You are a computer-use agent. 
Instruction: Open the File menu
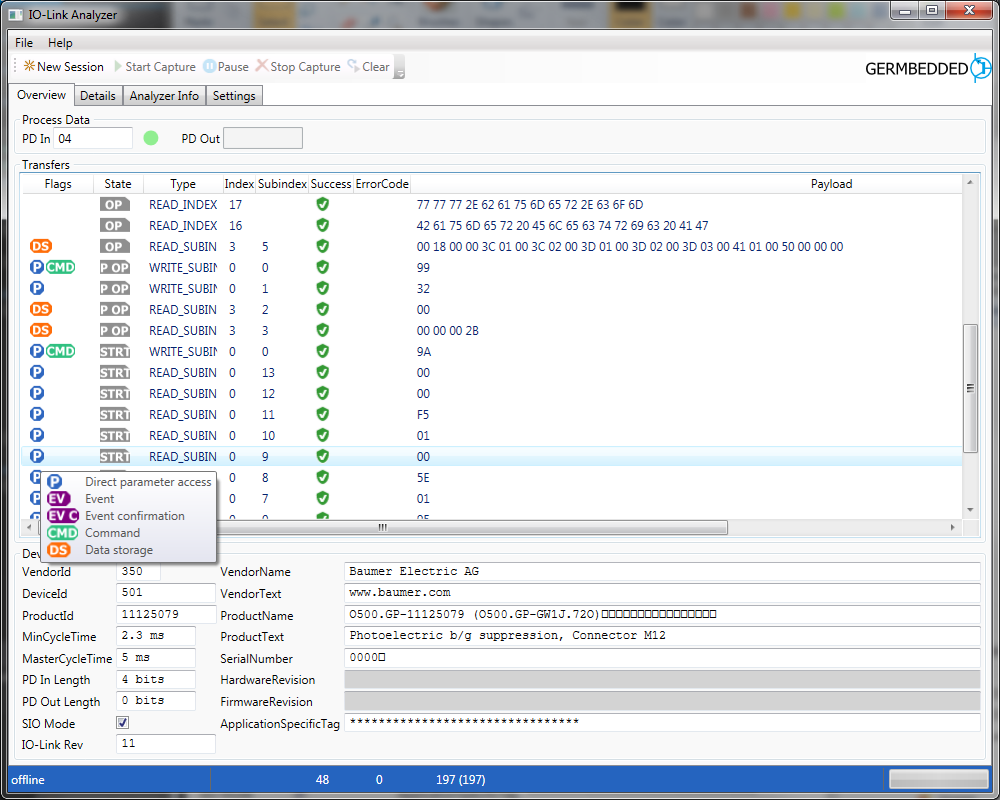pyautogui.click(x=24, y=43)
